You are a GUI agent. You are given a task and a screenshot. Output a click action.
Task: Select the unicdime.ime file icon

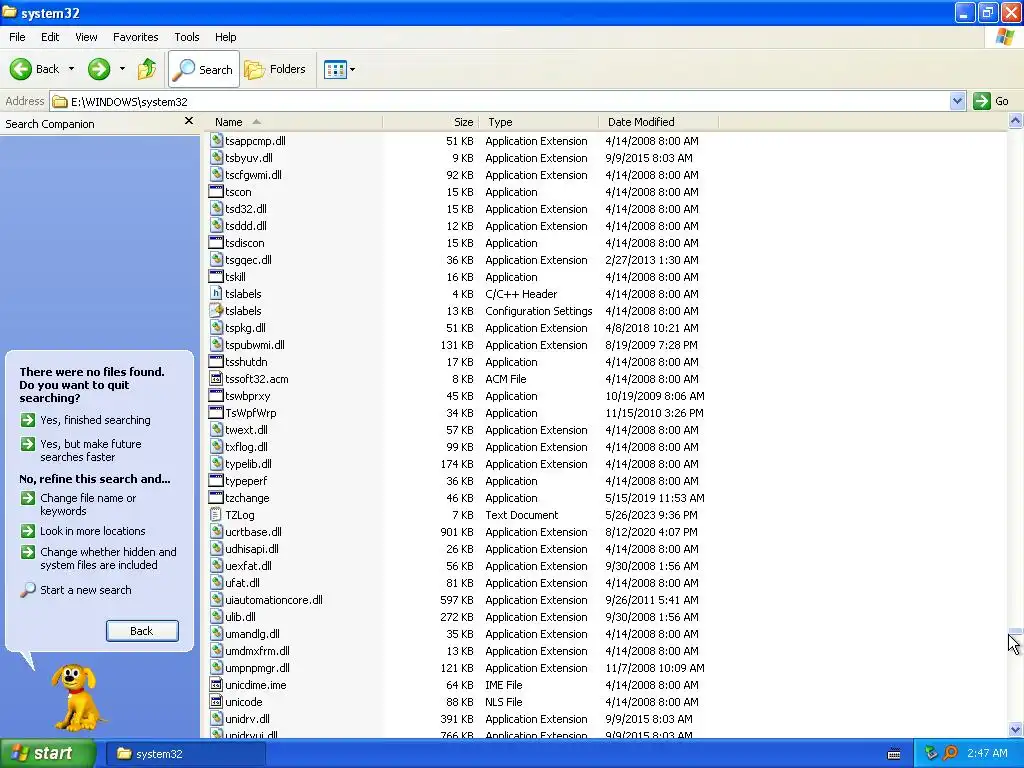[216, 684]
